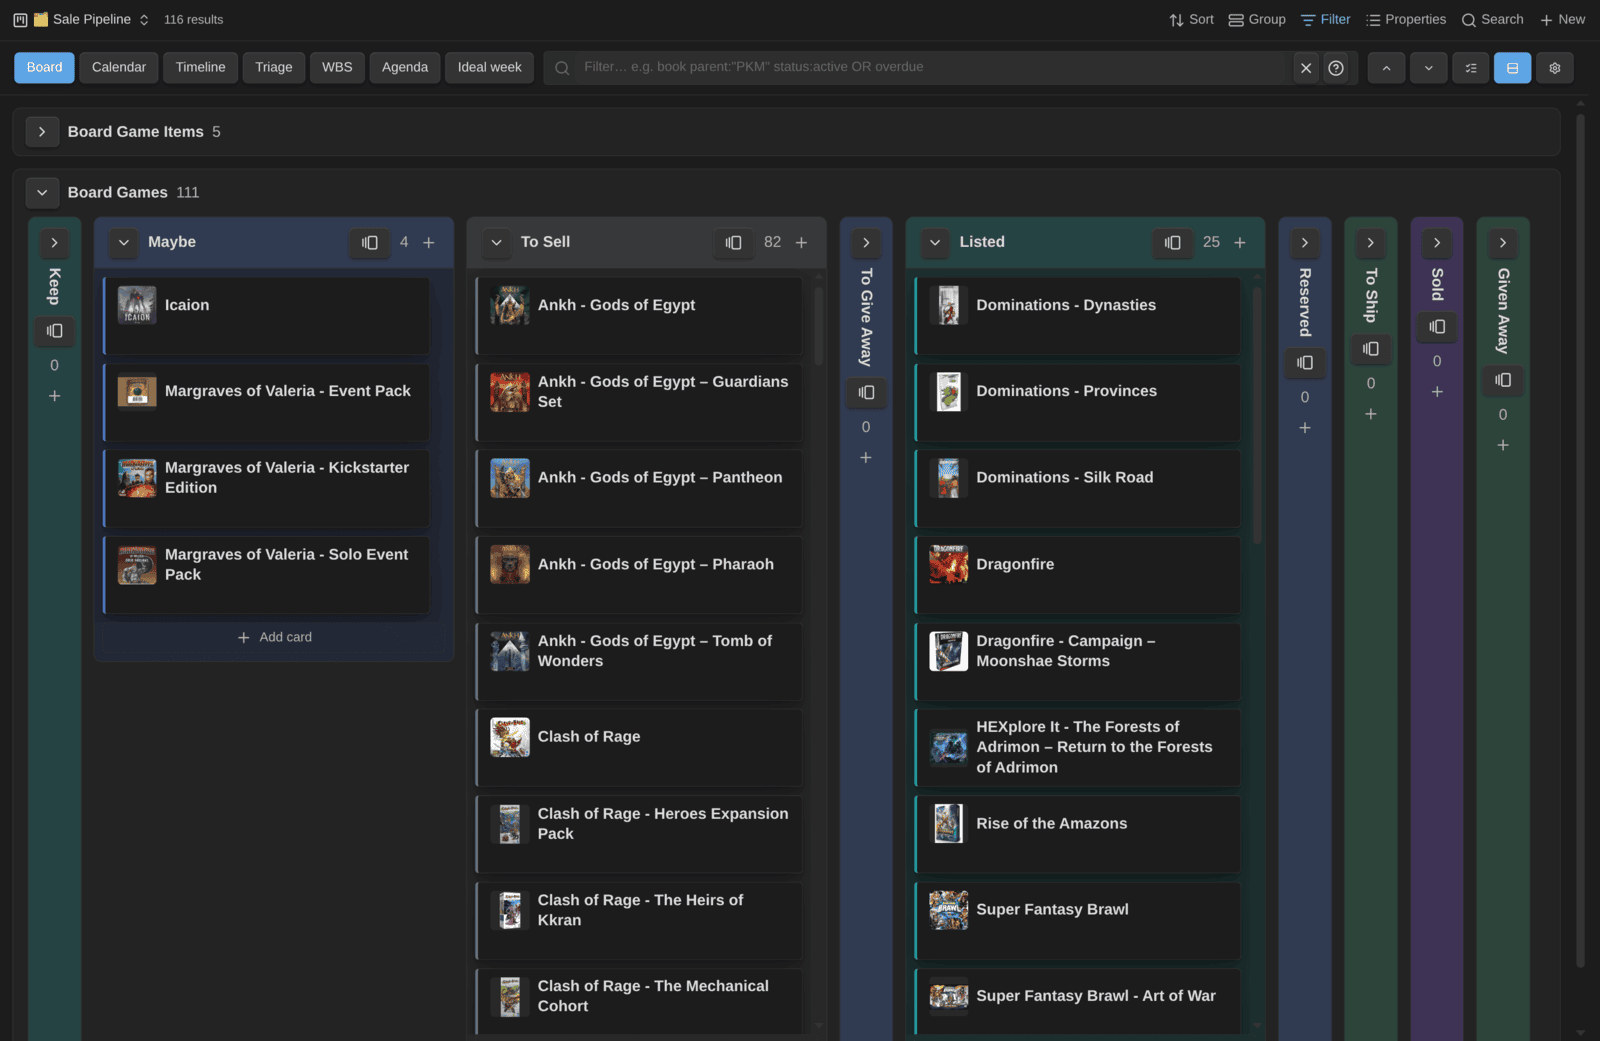Toggle the Reserved column card layout icon
Screen dimensions: 1600x1041
click(1305, 363)
